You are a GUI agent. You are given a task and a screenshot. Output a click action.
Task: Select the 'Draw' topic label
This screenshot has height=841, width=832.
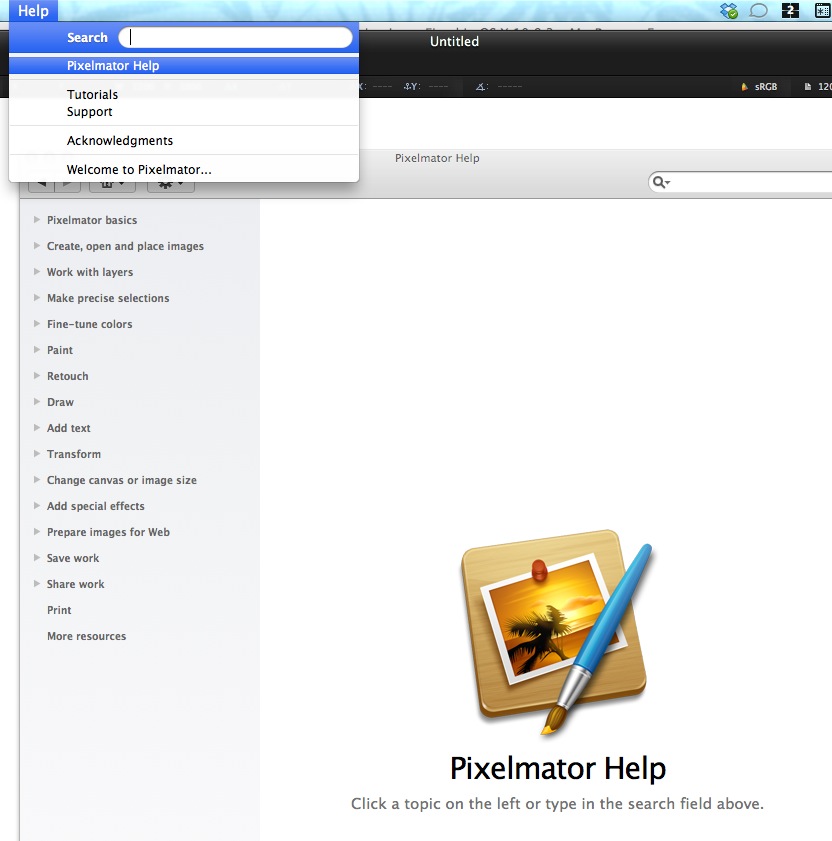point(60,402)
